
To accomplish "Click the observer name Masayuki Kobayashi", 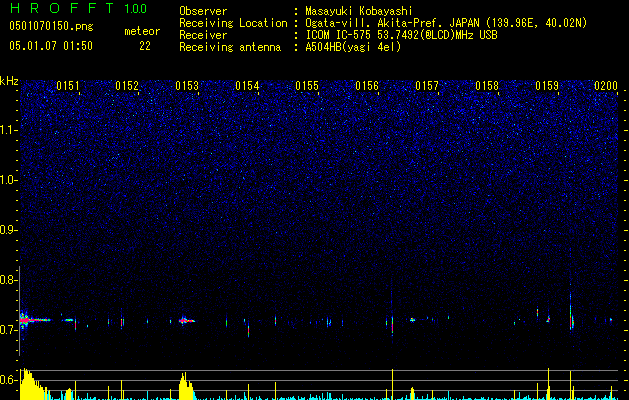I will (359, 11).
